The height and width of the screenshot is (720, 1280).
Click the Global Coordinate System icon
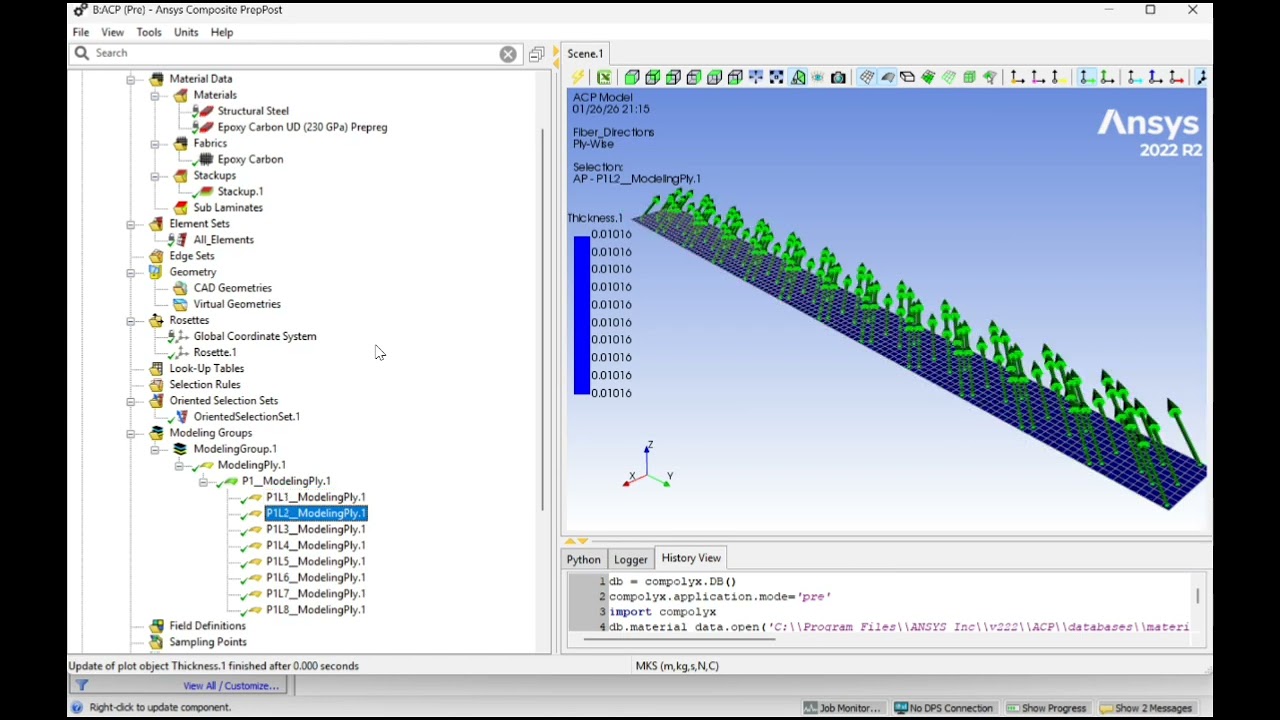pyautogui.click(x=180, y=336)
